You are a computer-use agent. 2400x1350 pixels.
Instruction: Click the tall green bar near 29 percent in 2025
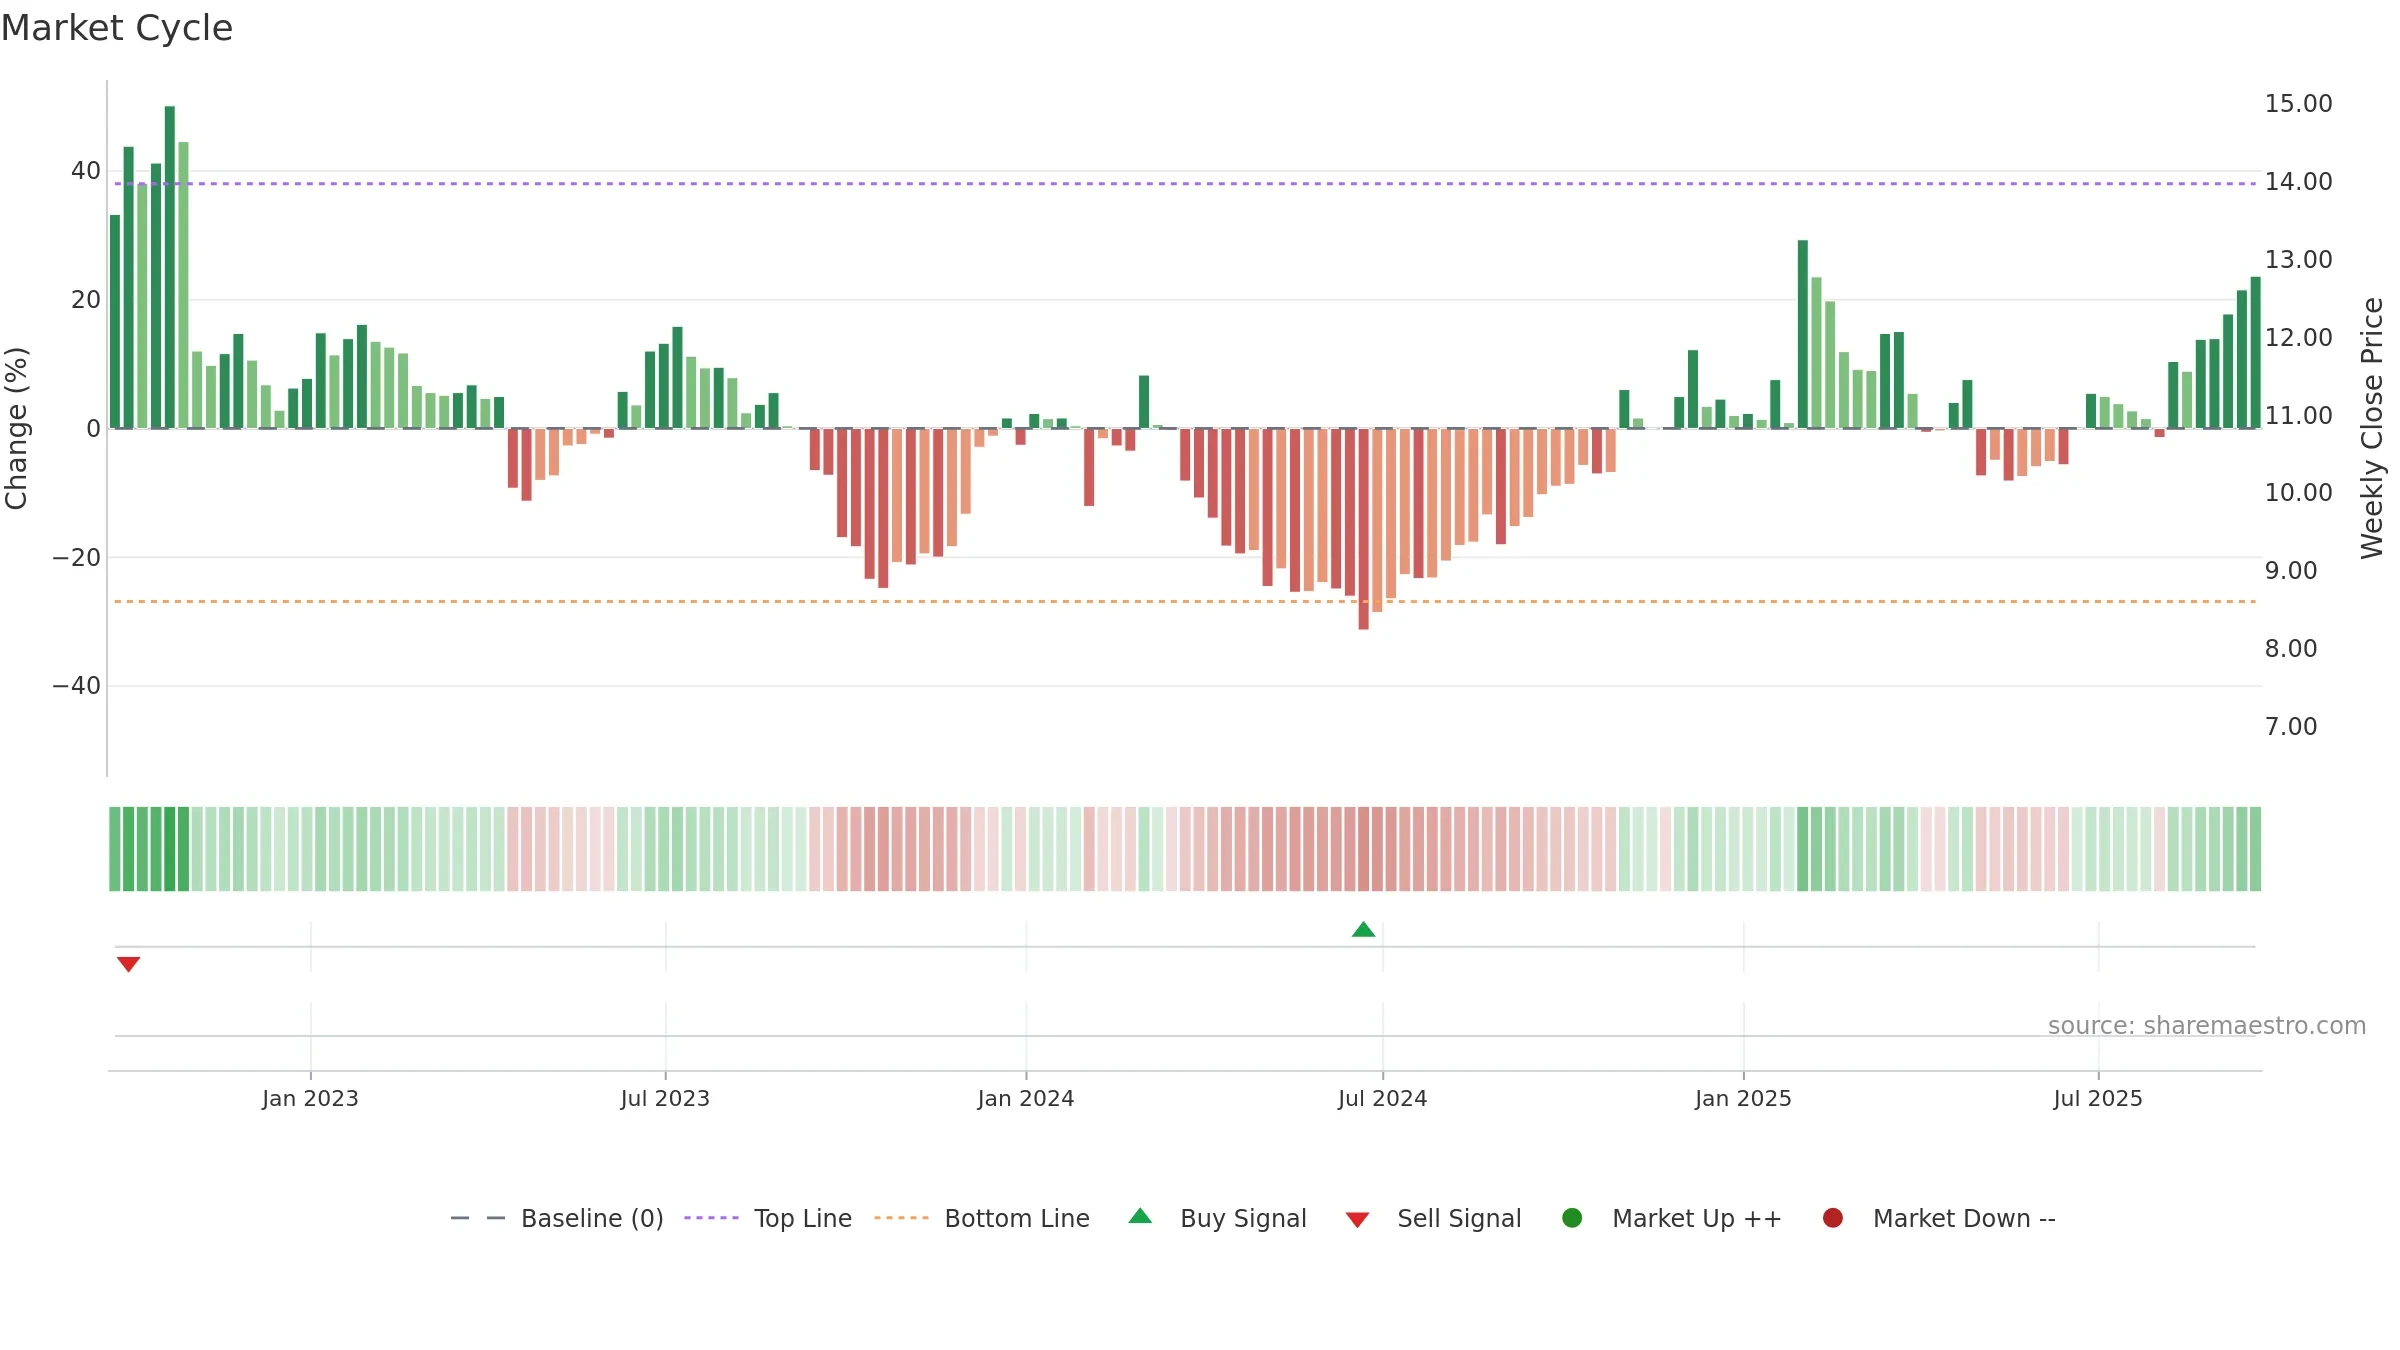point(1803,334)
